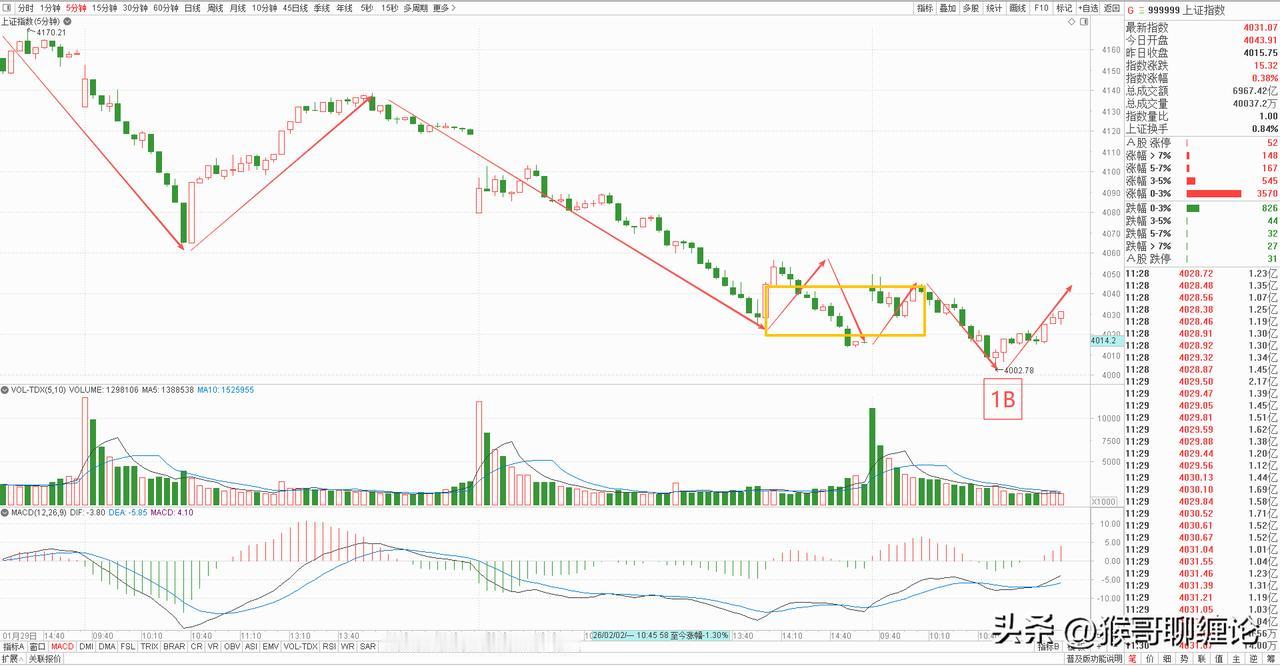Click the 返回 back button
Viewport: 1280px width, 666px height.
[x=1112, y=8]
